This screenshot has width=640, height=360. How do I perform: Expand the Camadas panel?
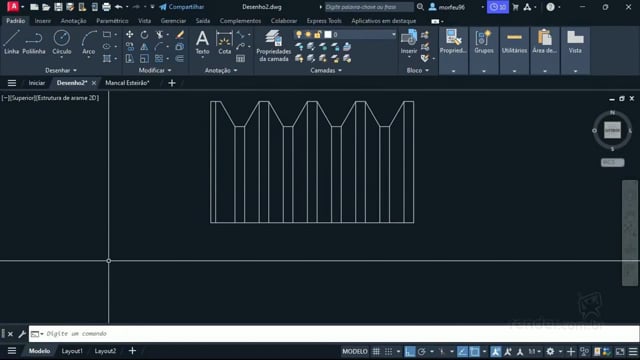point(326,70)
